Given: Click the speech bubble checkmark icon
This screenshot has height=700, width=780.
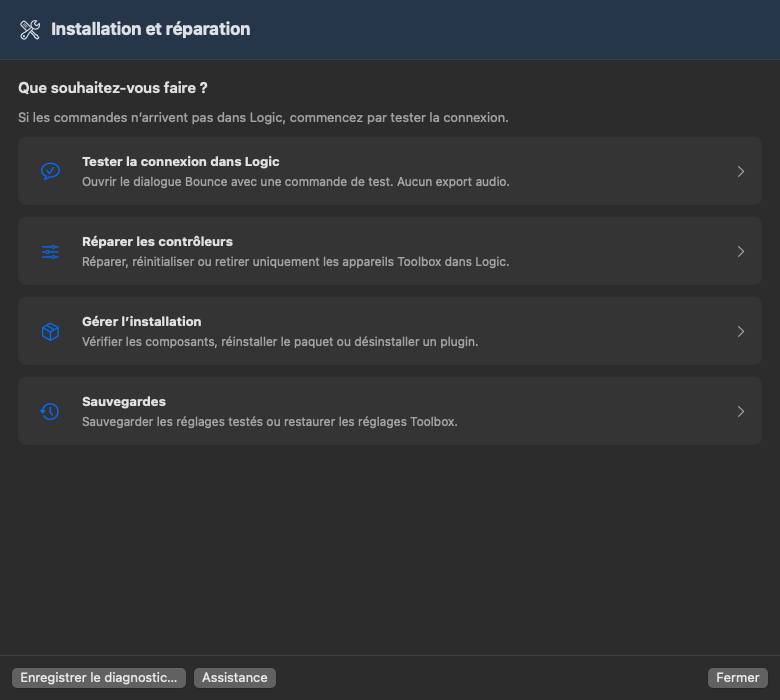Looking at the screenshot, I should click(x=50, y=171).
